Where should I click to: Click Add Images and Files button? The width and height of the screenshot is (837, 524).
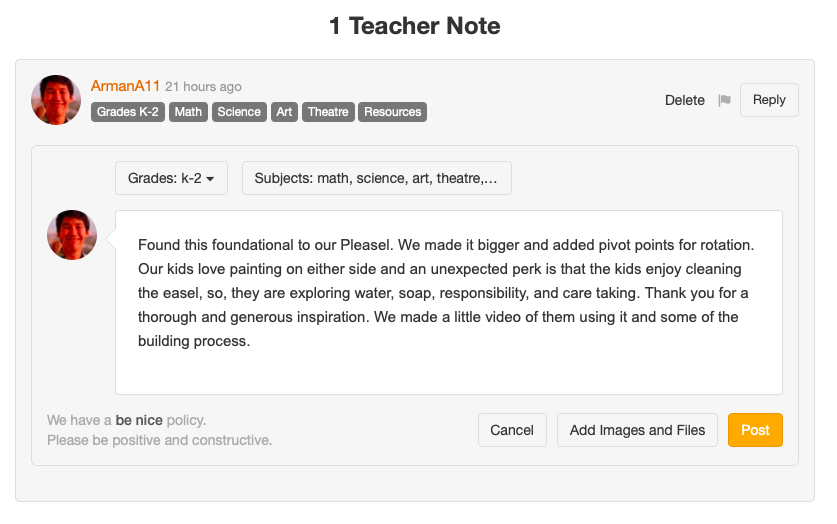[637, 430]
